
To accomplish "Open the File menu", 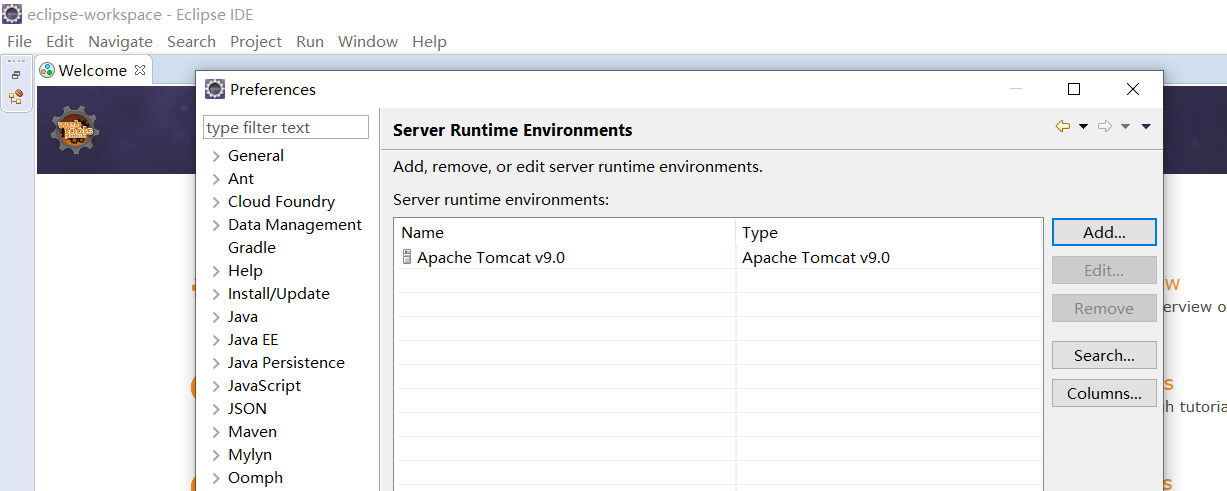I will coord(19,41).
